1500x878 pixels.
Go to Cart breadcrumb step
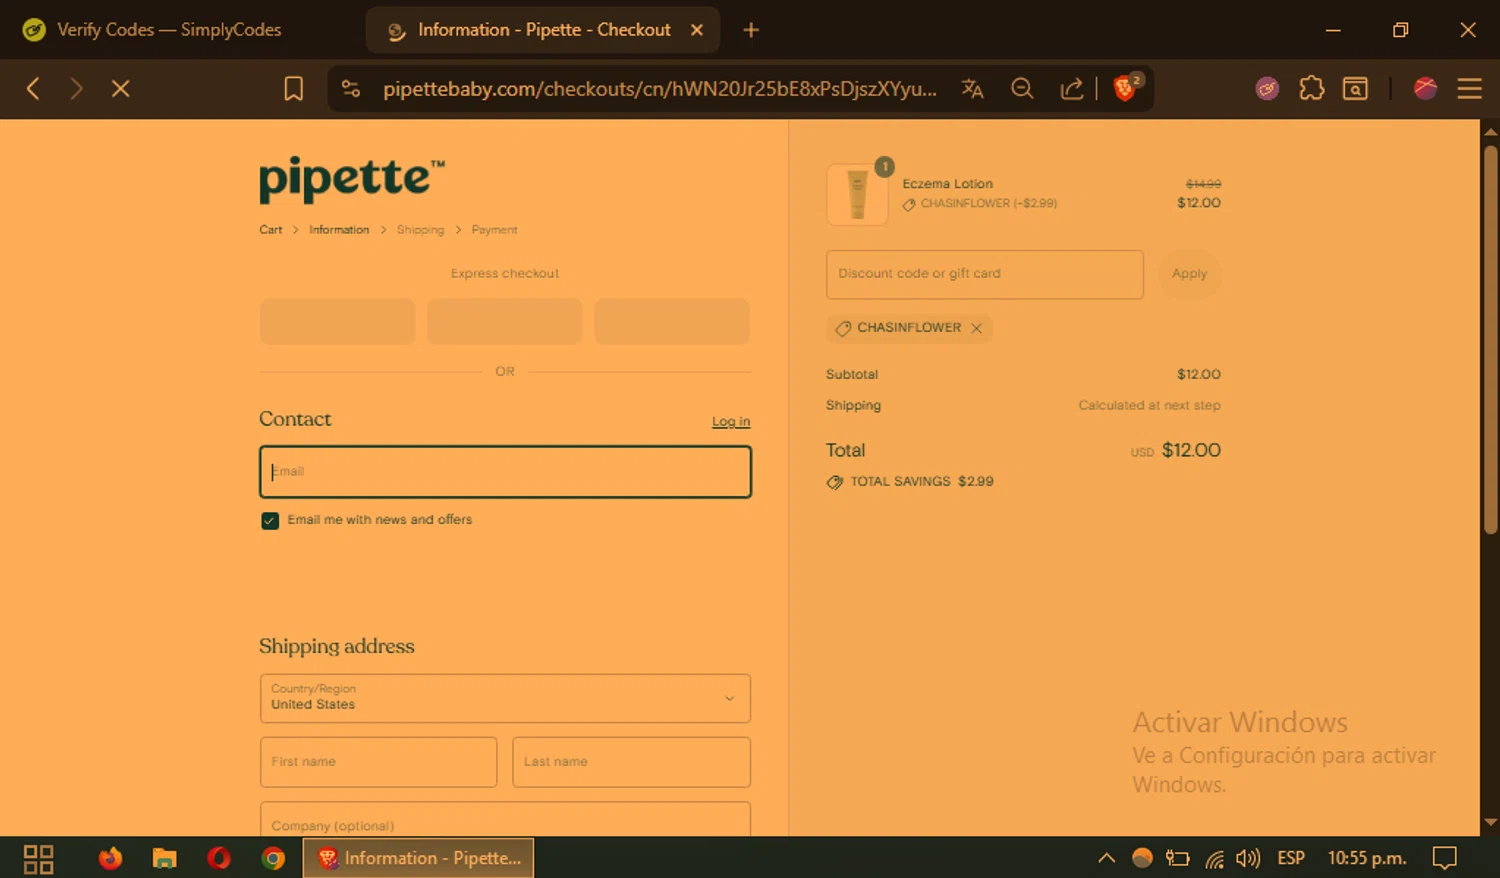pos(270,230)
